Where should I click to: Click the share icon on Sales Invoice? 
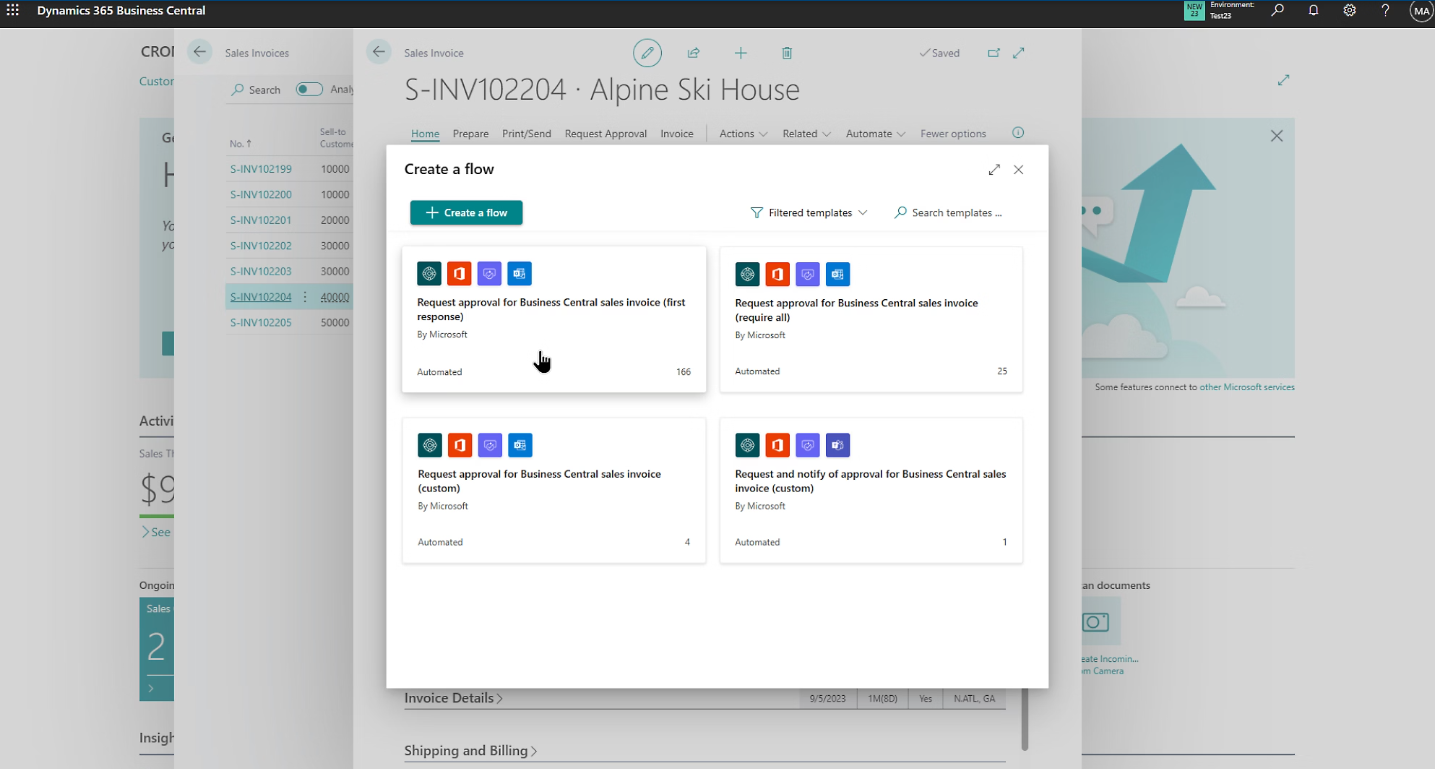pos(693,53)
